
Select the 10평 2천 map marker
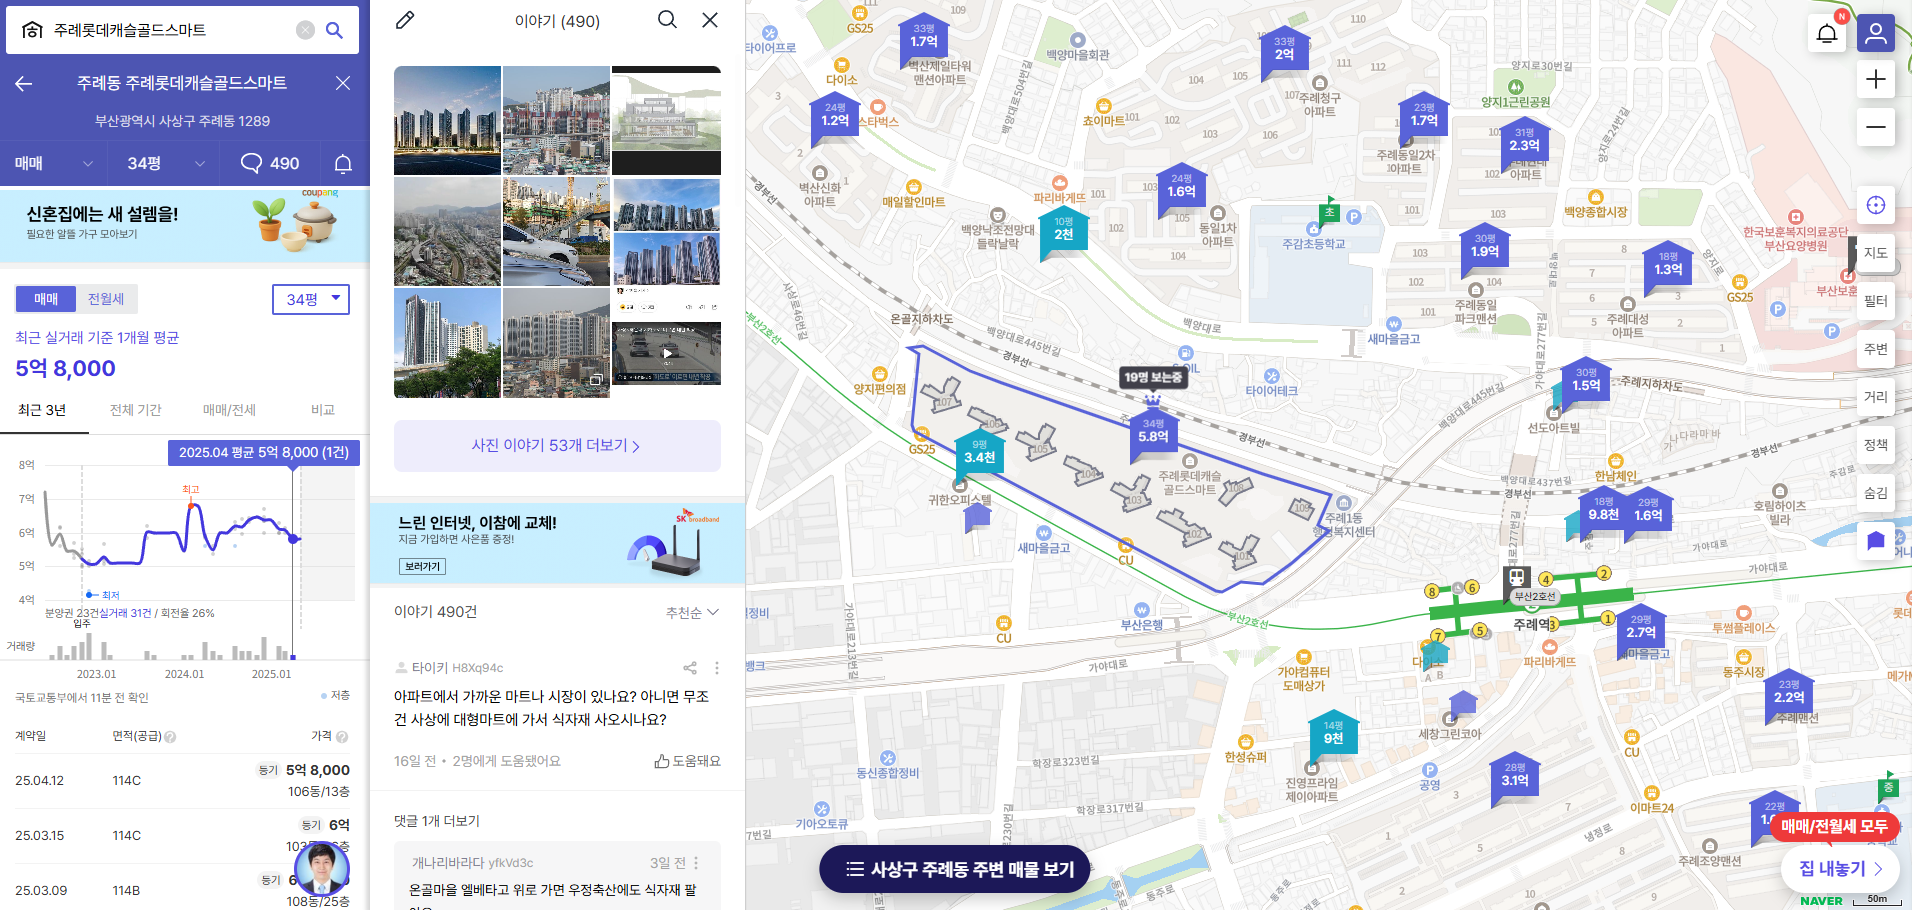tap(1063, 231)
